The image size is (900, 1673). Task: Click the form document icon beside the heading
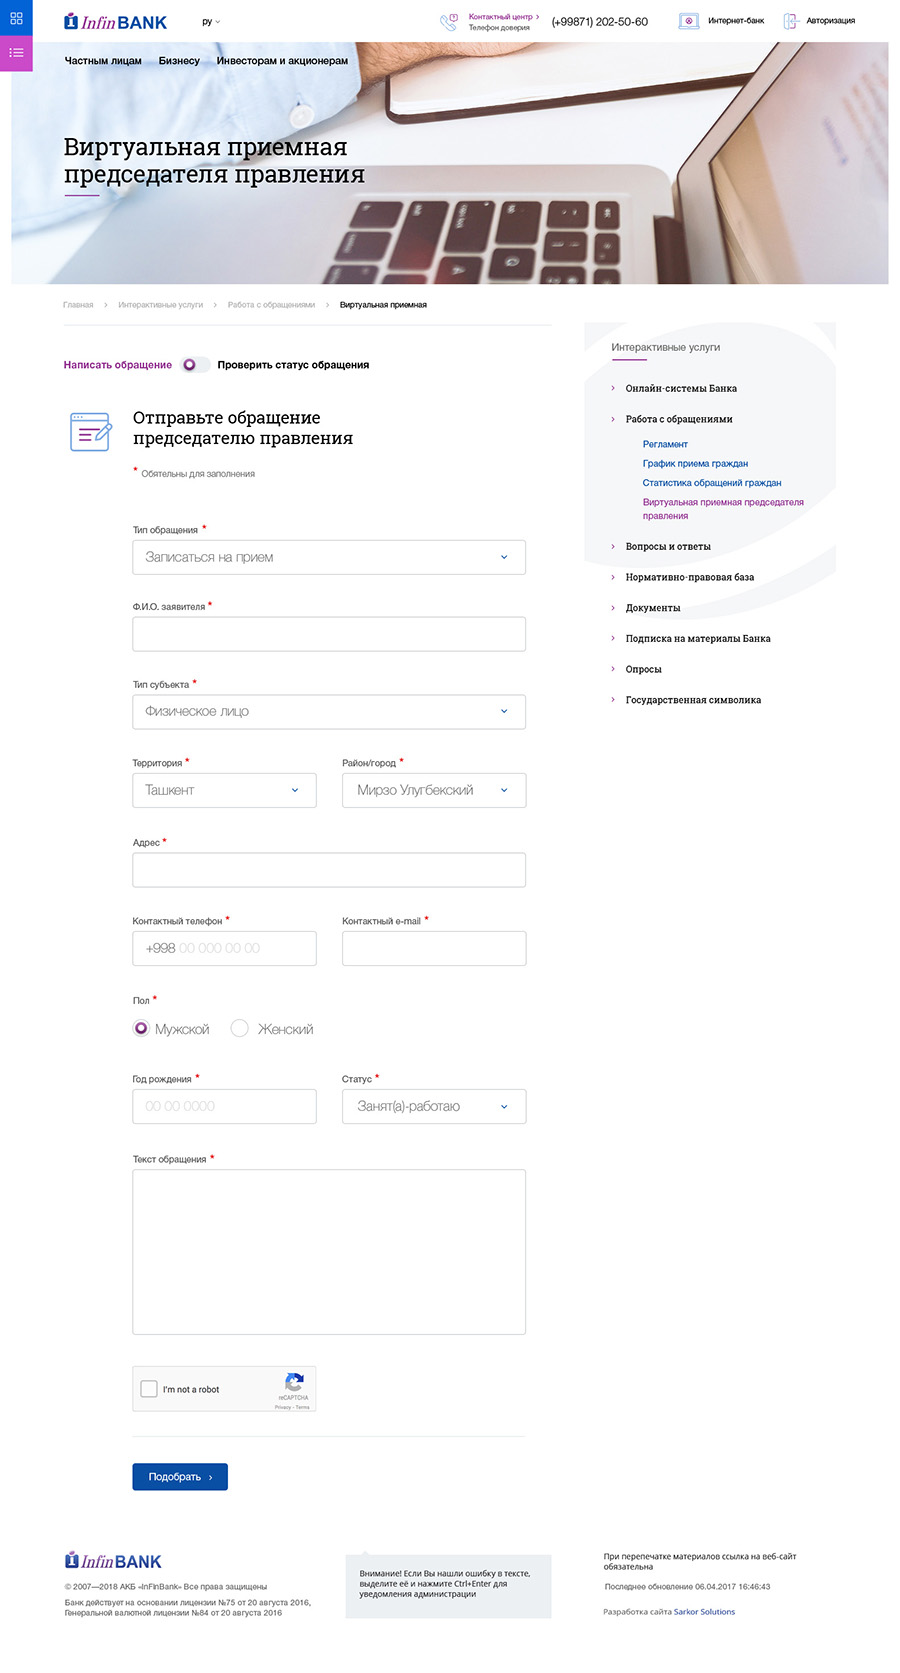tap(91, 431)
